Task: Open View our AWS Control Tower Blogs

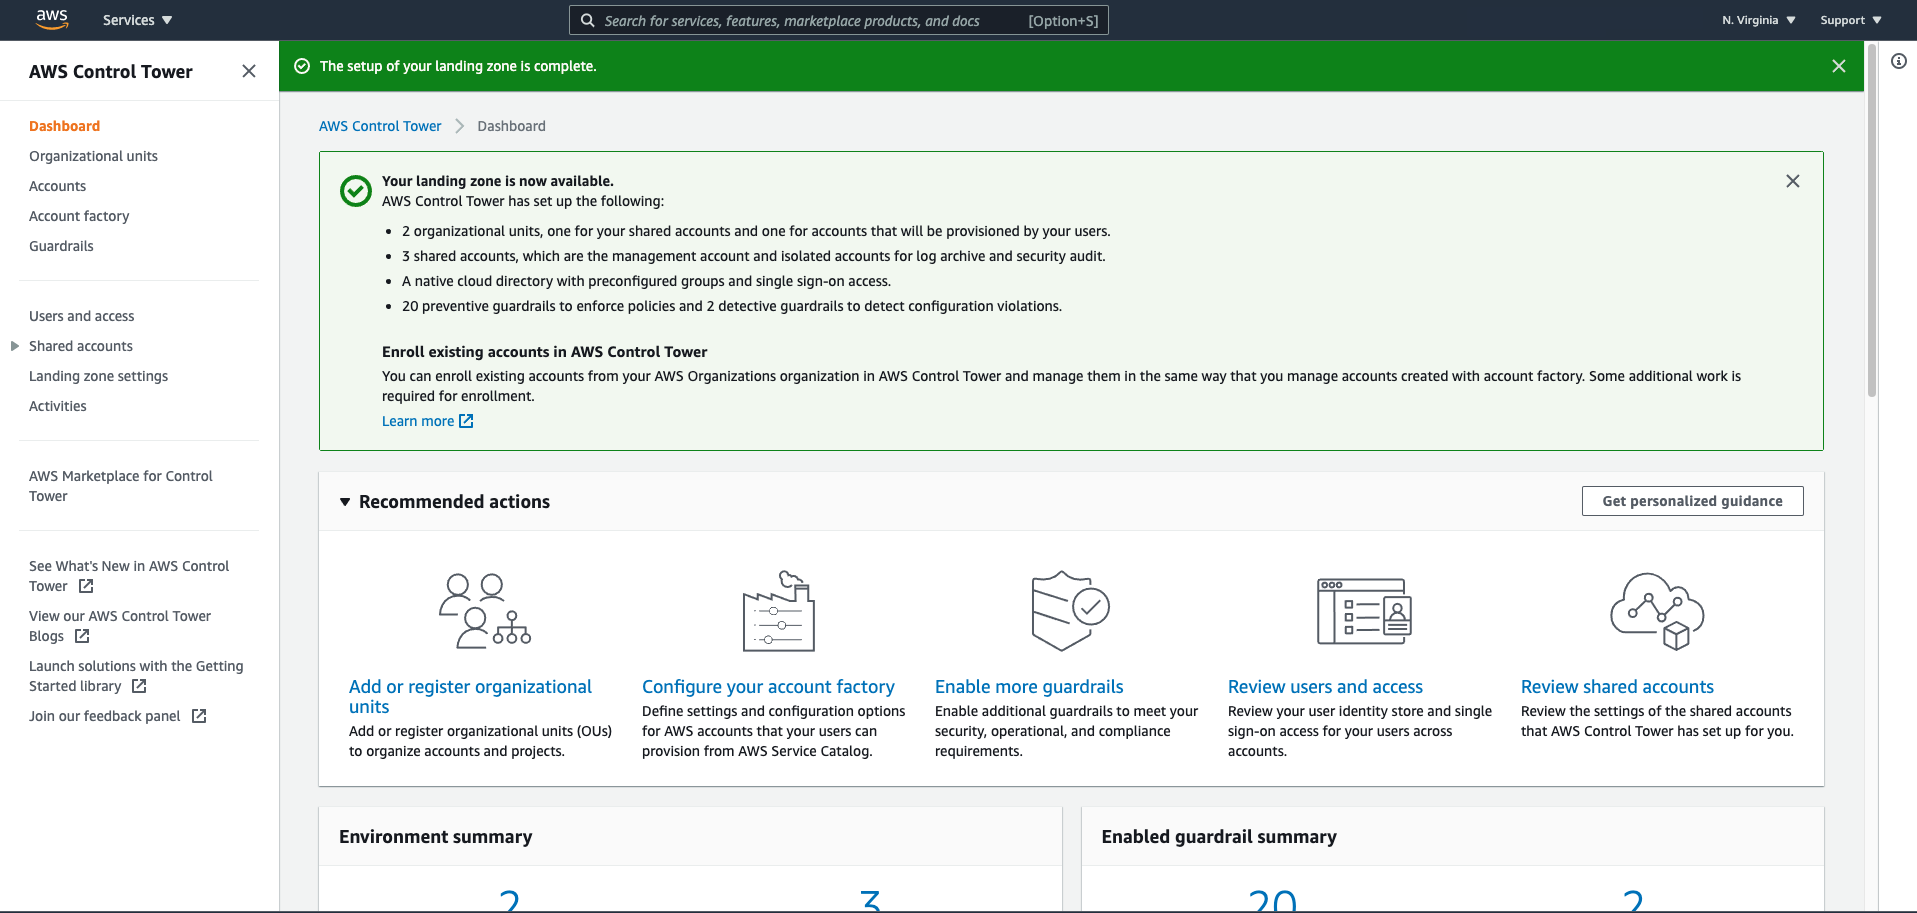Action: tap(119, 626)
